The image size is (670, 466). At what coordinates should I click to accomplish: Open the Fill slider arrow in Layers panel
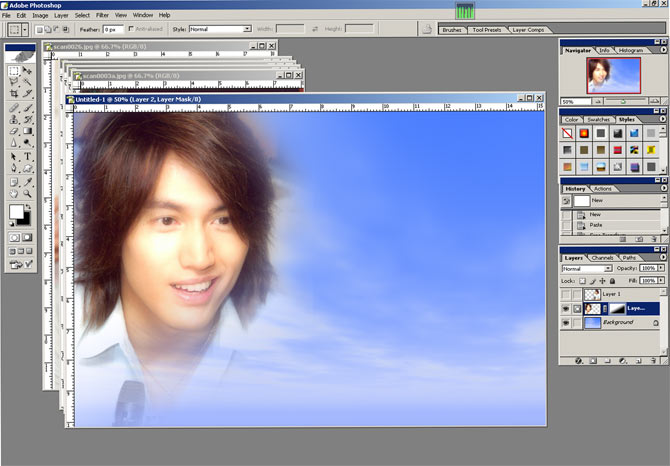[x=661, y=281]
